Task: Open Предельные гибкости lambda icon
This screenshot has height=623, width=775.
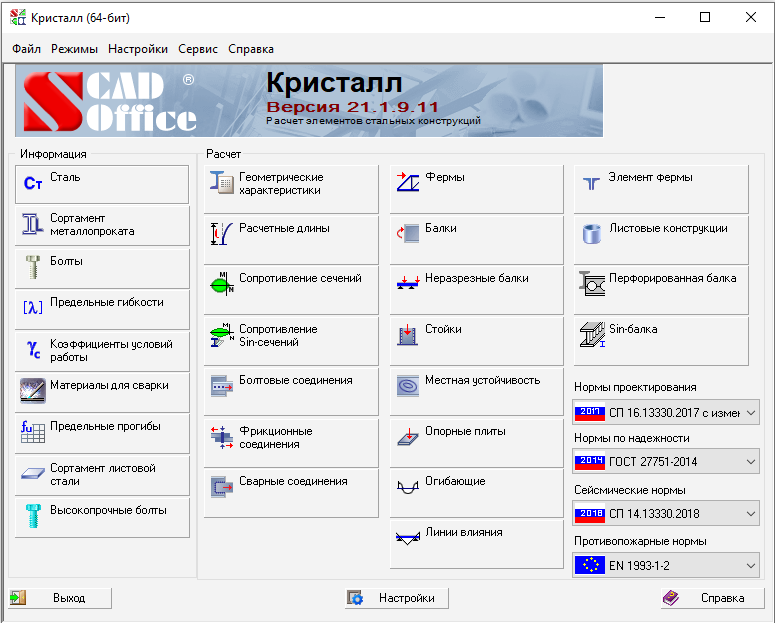Action: pos(33,308)
